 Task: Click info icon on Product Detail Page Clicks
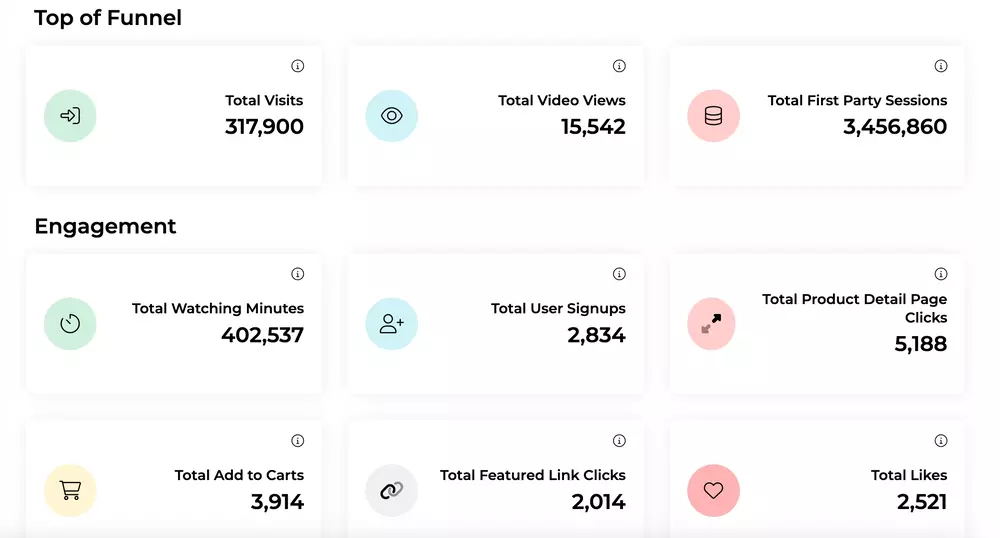coord(941,274)
